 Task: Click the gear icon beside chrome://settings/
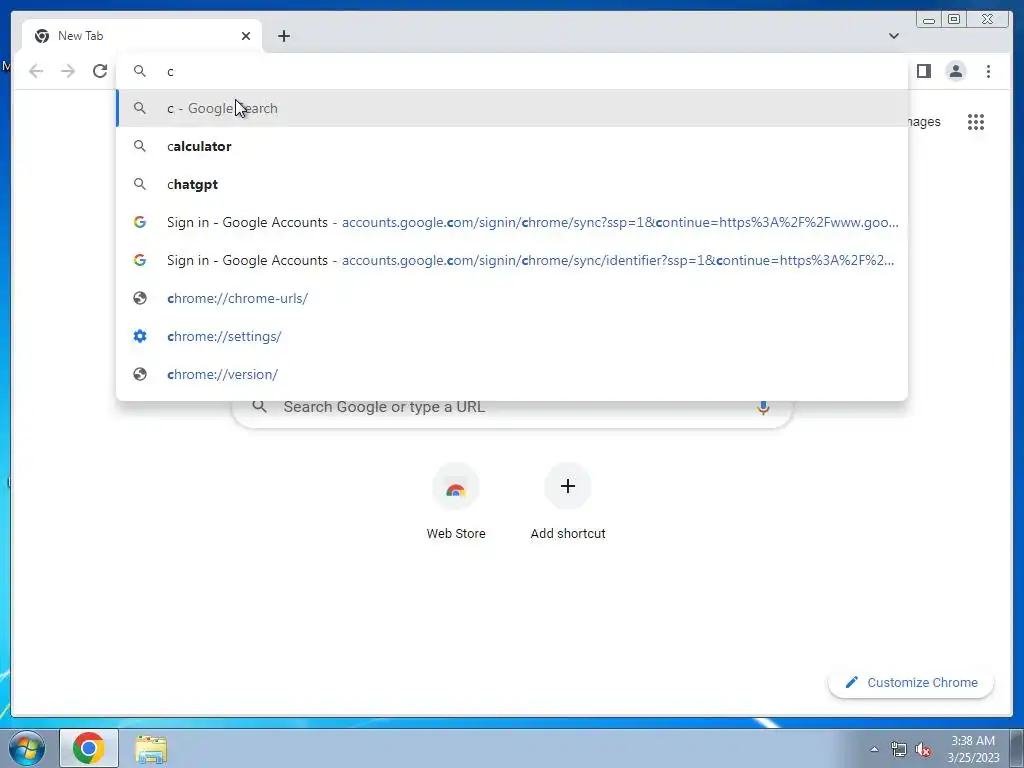[x=140, y=336]
